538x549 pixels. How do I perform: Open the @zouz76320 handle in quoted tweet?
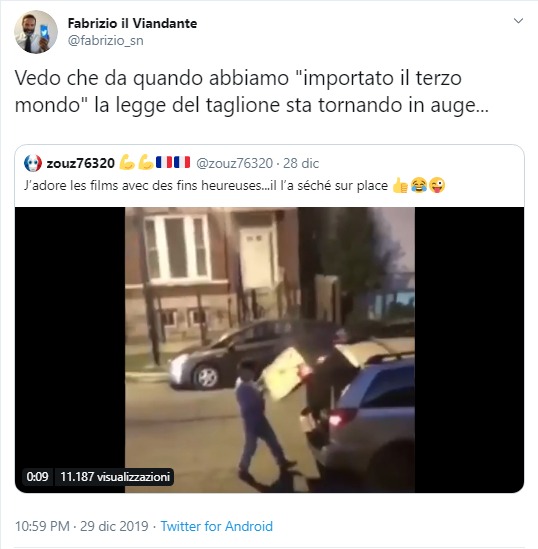pos(234,163)
